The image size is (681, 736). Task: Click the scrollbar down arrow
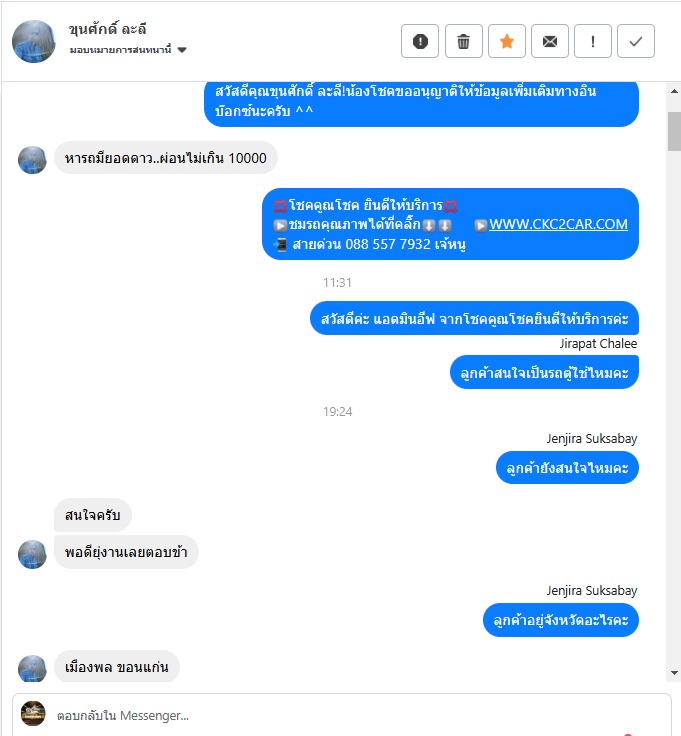pos(674,673)
